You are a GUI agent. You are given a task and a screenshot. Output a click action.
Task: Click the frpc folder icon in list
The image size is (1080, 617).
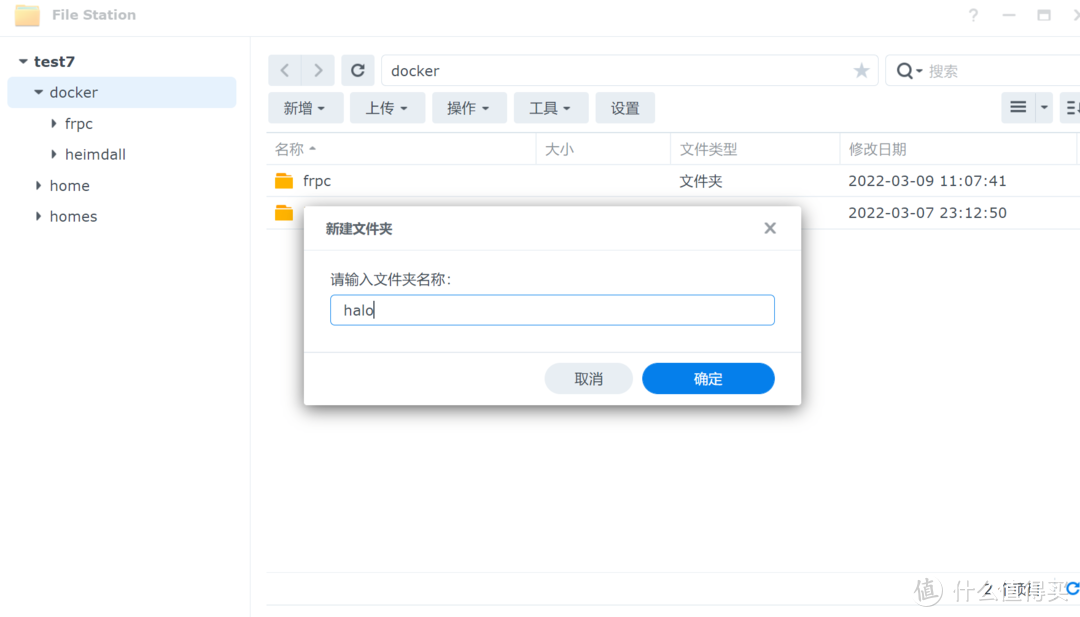point(284,181)
